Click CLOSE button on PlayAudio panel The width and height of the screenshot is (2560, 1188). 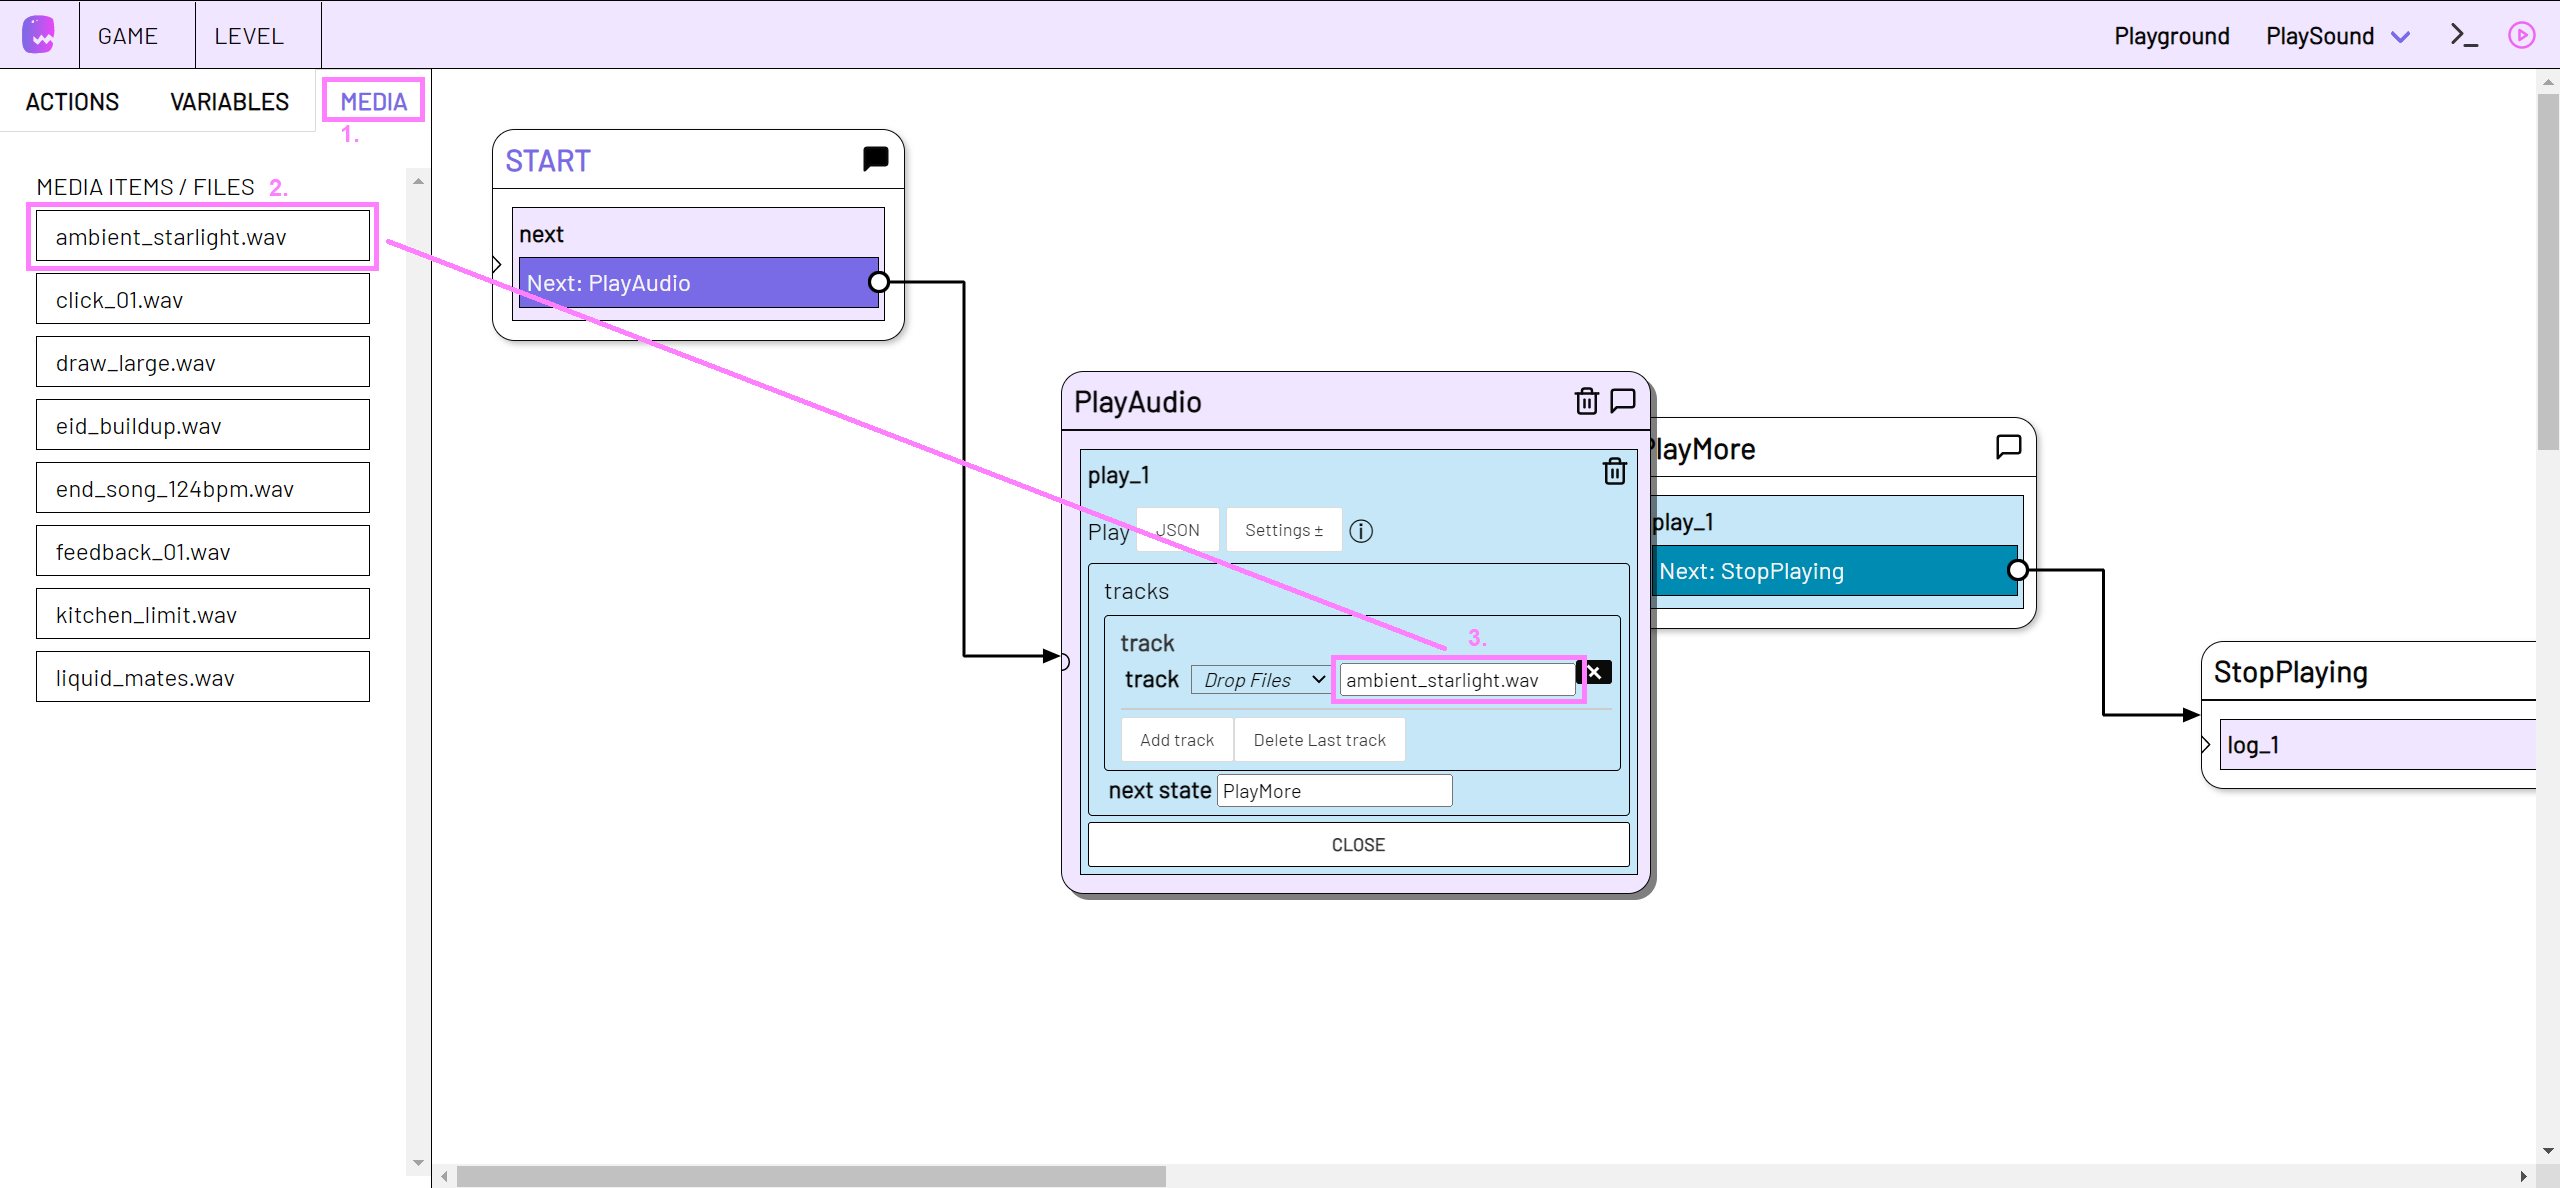pyautogui.click(x=1358, y=845)
